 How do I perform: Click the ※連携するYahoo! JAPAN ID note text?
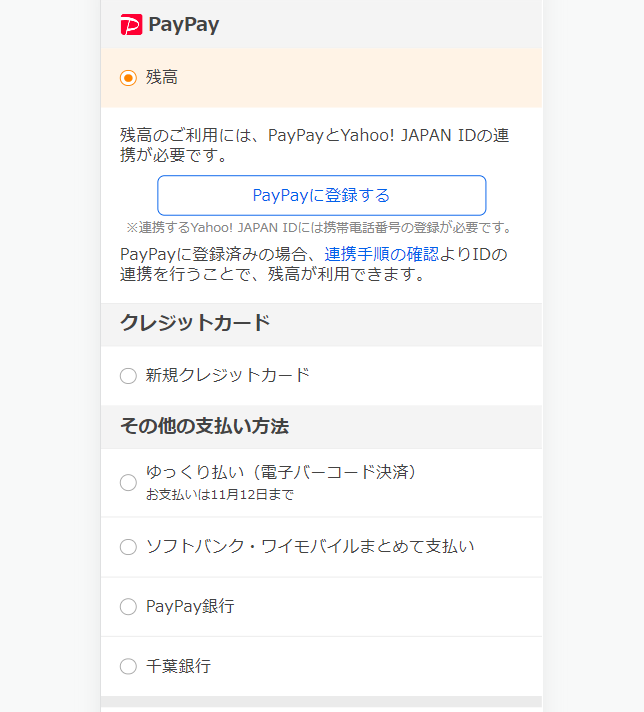[x=319, y=227]
